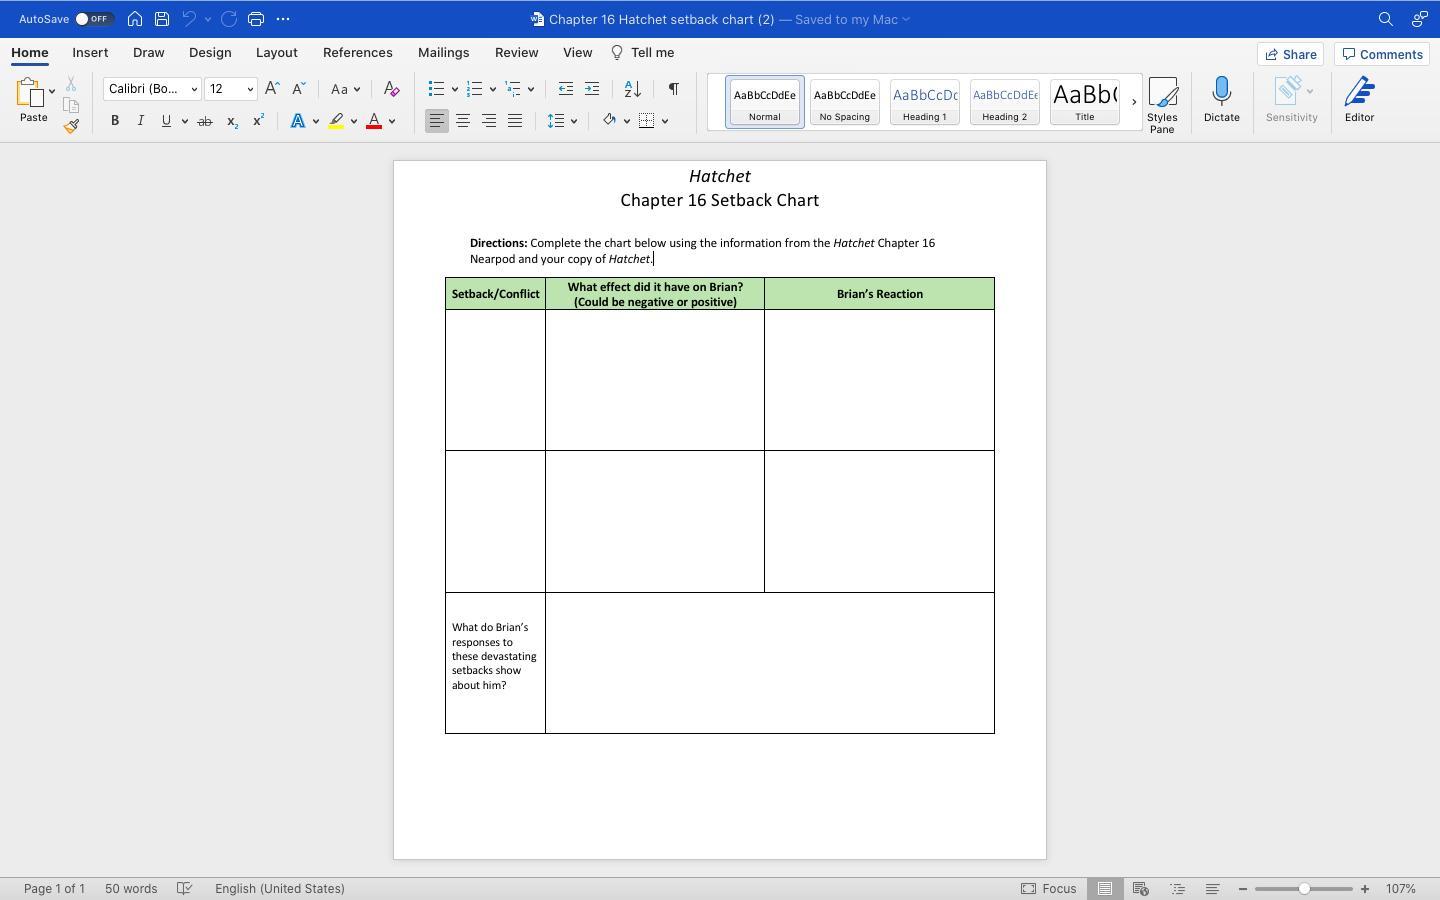Click the Paste clipboard icon

30,93
